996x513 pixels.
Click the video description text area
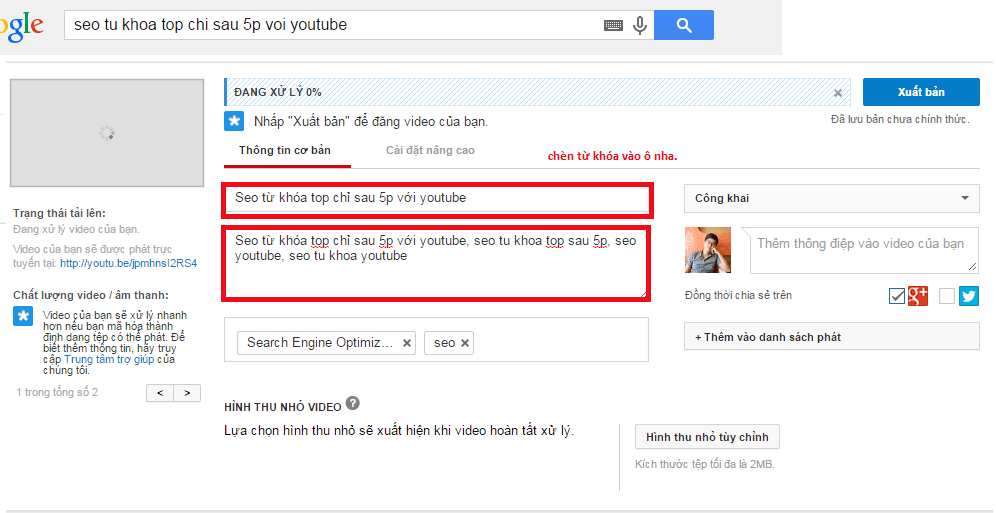pyautogui.click(x=437, y=263)
